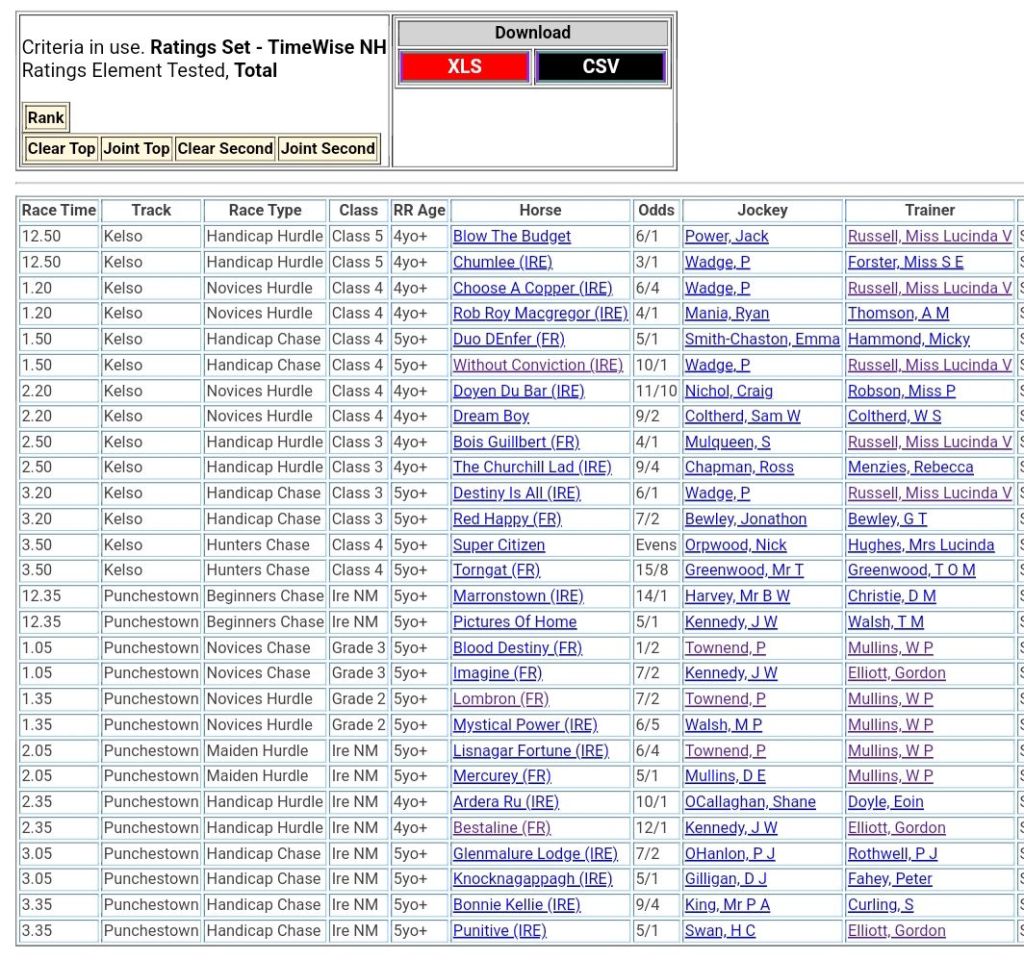1024x961 pixels.
Task: Open jockey link OCallaghan, Shane
Action: click(x=749, y=802)
